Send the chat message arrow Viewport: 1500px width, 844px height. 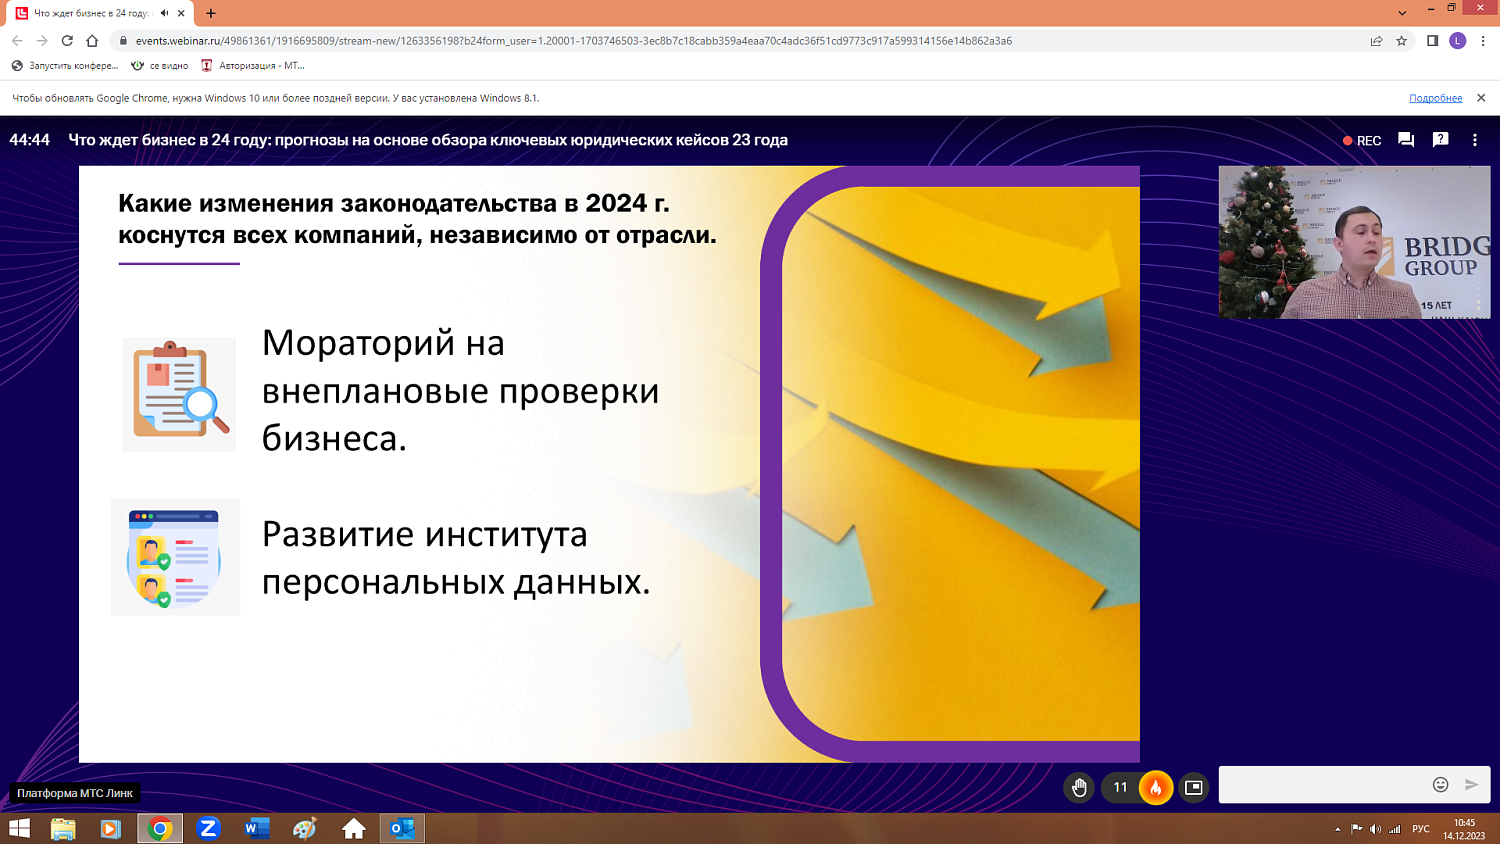(x=1471, y=785)
